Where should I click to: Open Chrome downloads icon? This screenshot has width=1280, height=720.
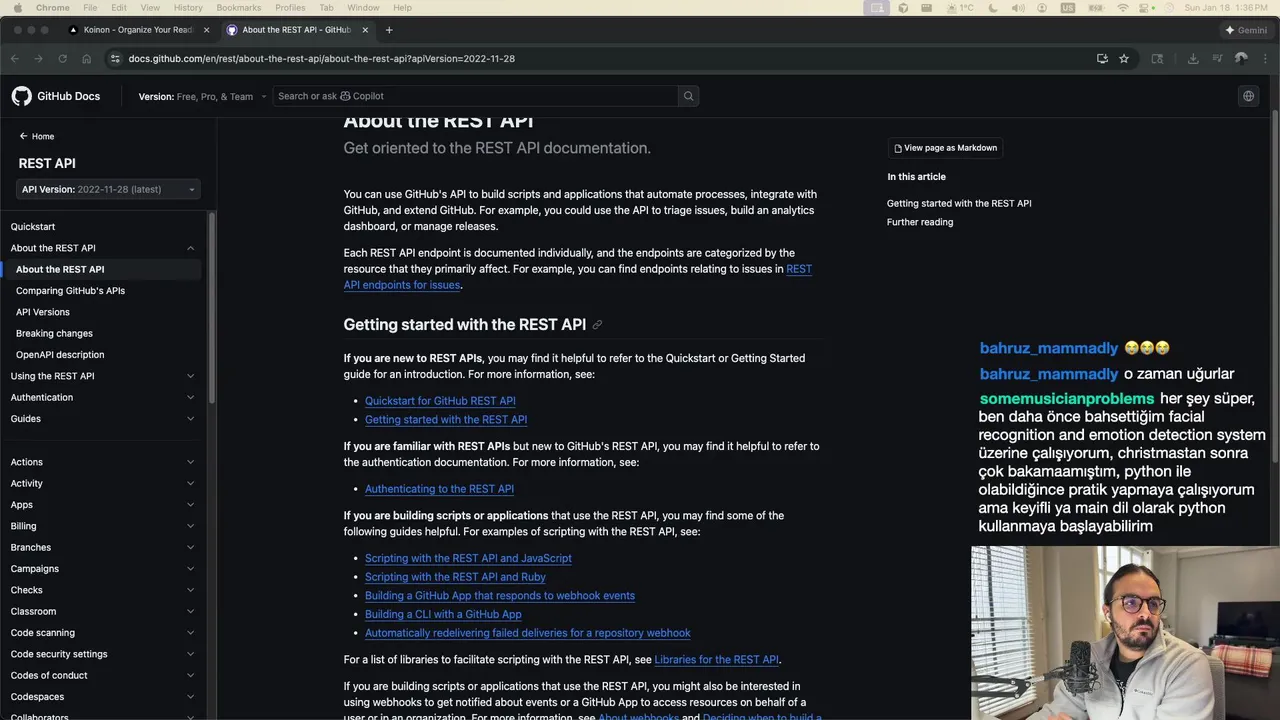tap(1193, 59)
